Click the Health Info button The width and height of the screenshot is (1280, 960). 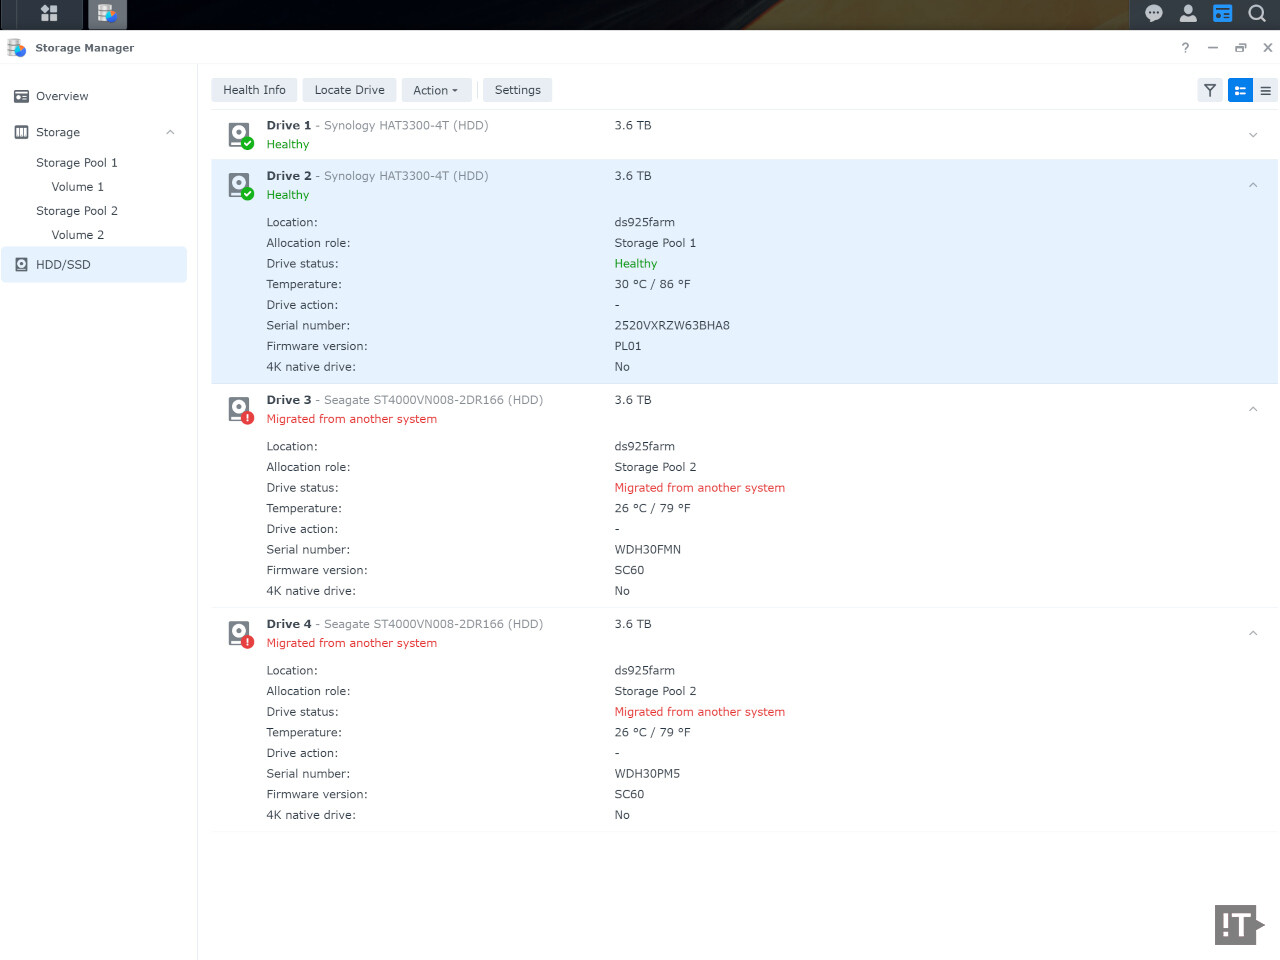pyautogui.click(x=254, y=90)
